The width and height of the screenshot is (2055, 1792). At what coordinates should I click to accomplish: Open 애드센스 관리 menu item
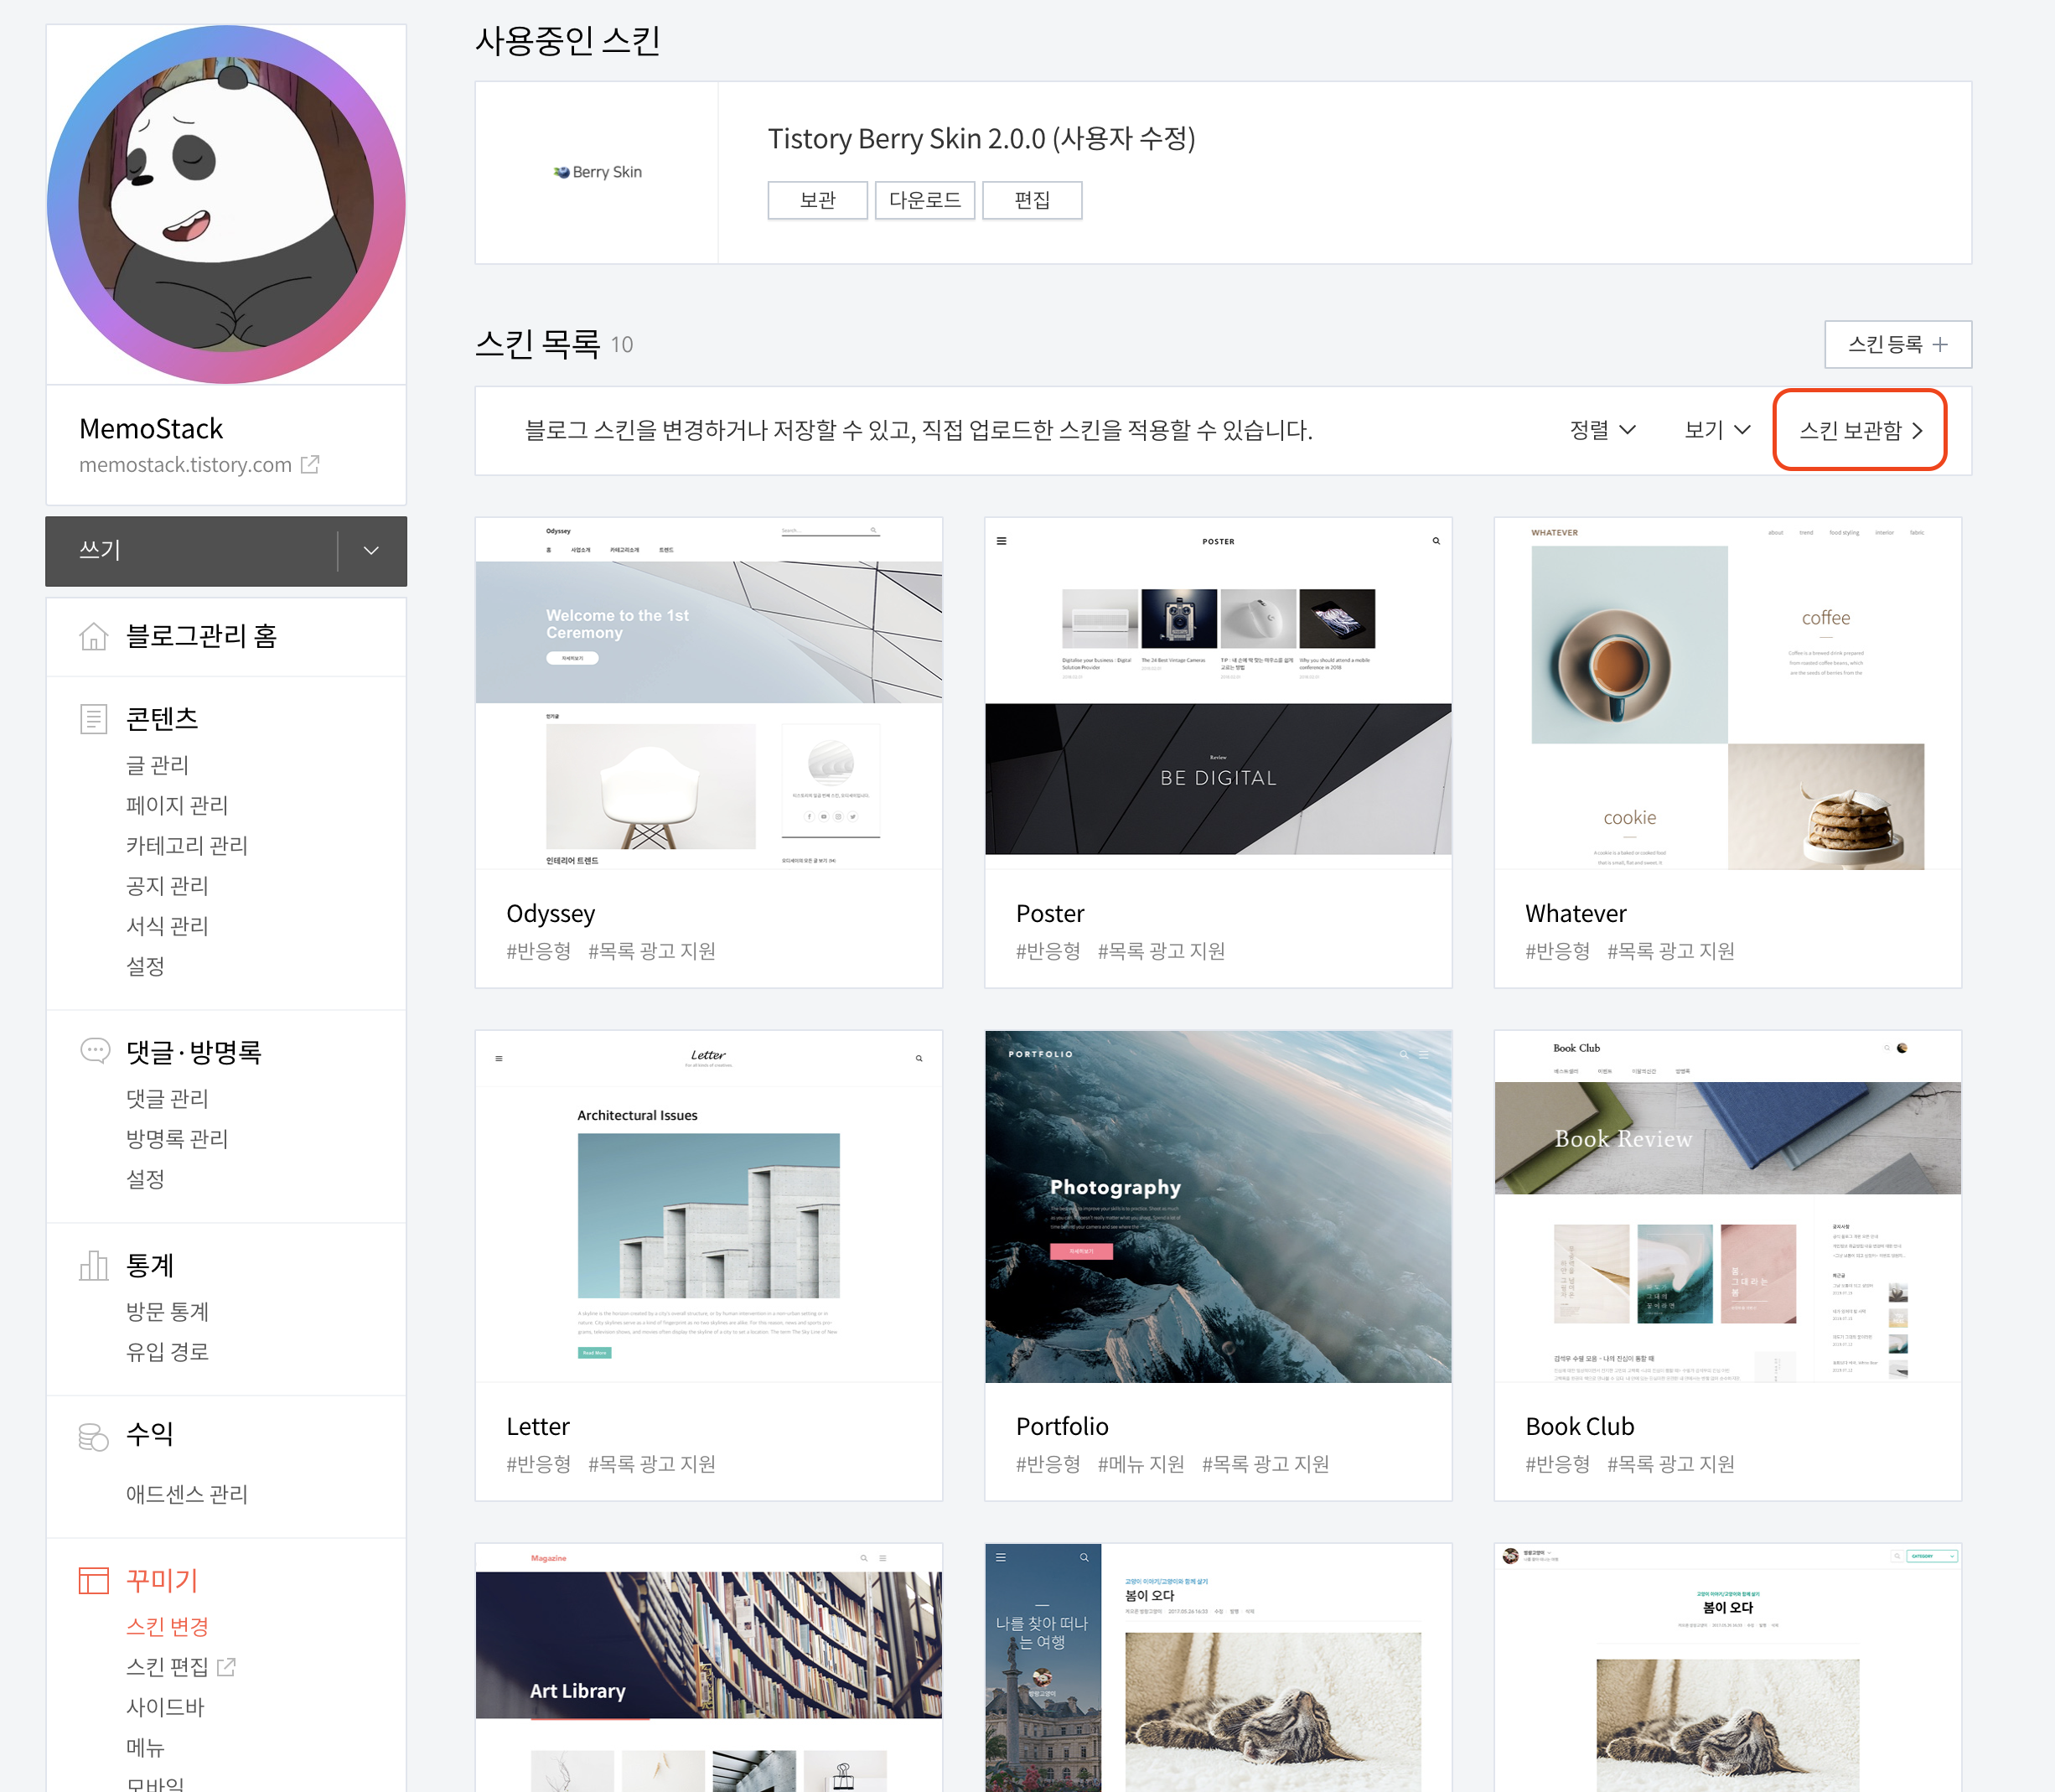click(x=186, y=1494)
